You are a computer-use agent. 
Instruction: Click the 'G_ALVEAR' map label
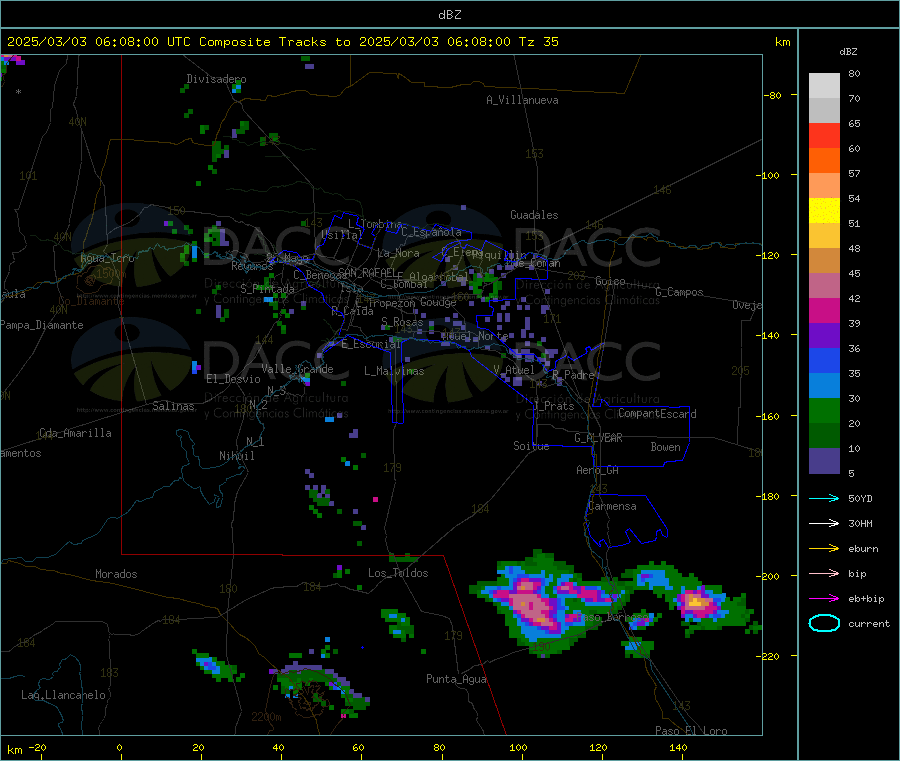click(598, 438)
